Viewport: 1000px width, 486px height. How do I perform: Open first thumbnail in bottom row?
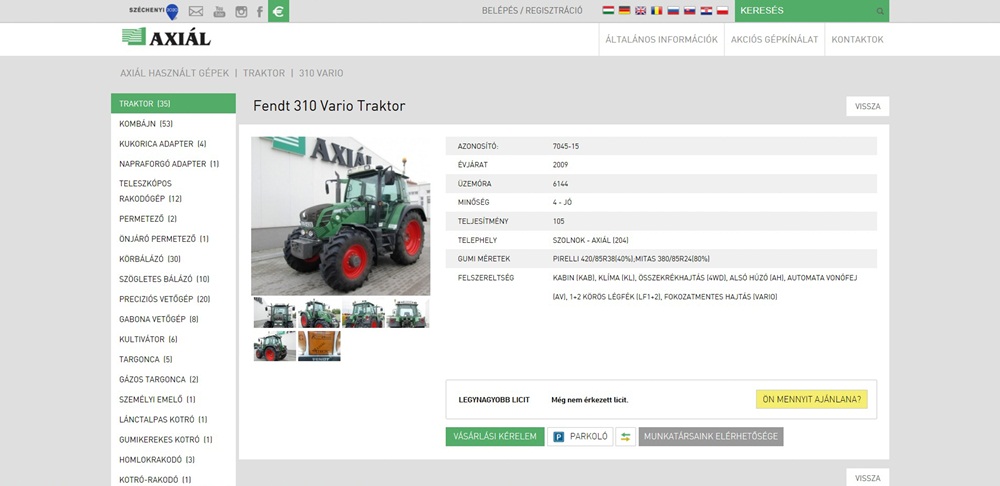pos(275,346)
